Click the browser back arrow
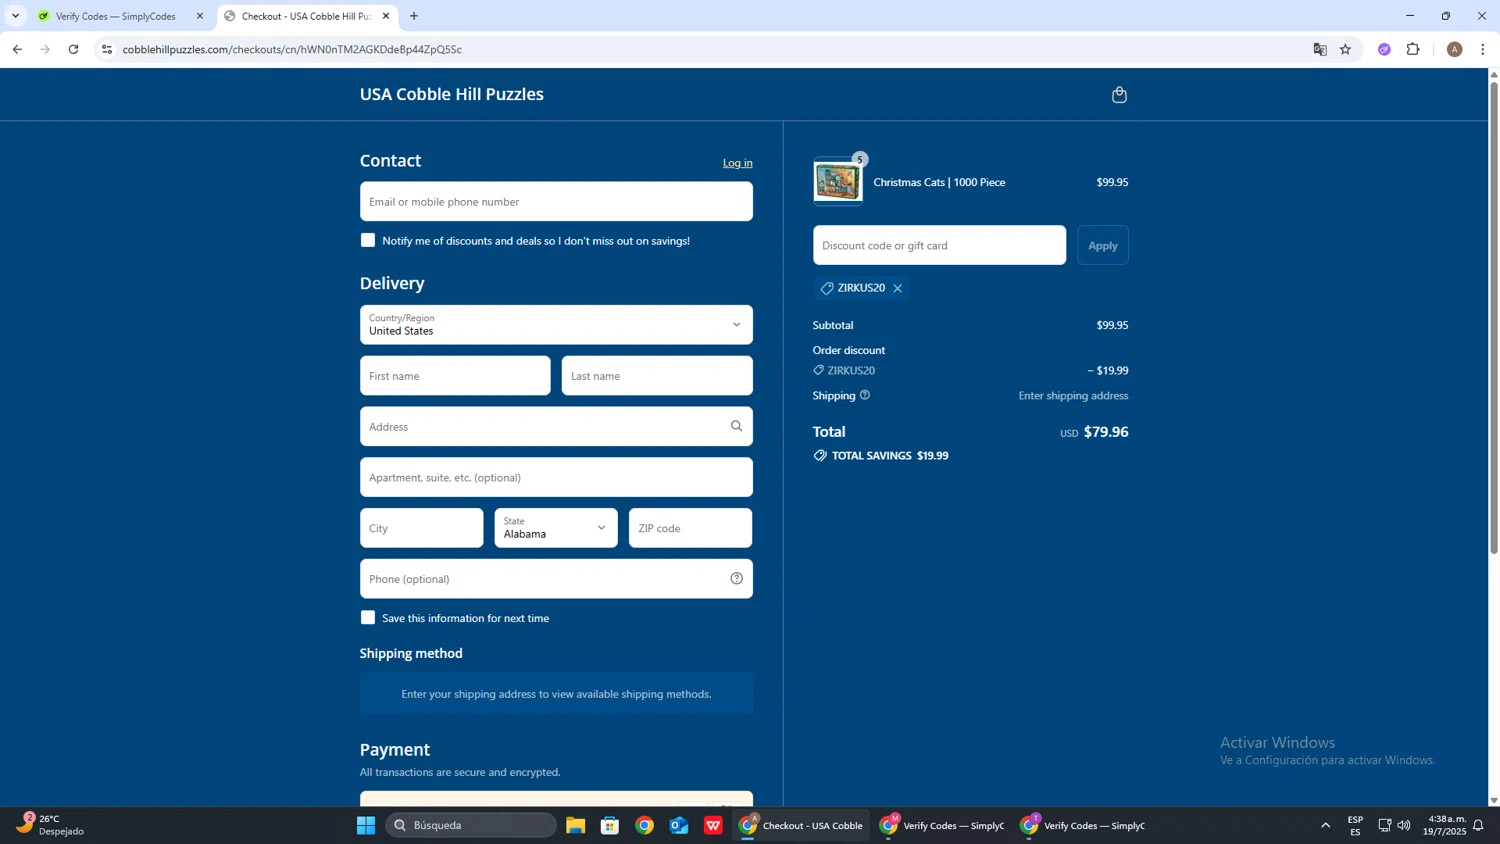The width and height of the screenshot is (1500, 844). 17,49
